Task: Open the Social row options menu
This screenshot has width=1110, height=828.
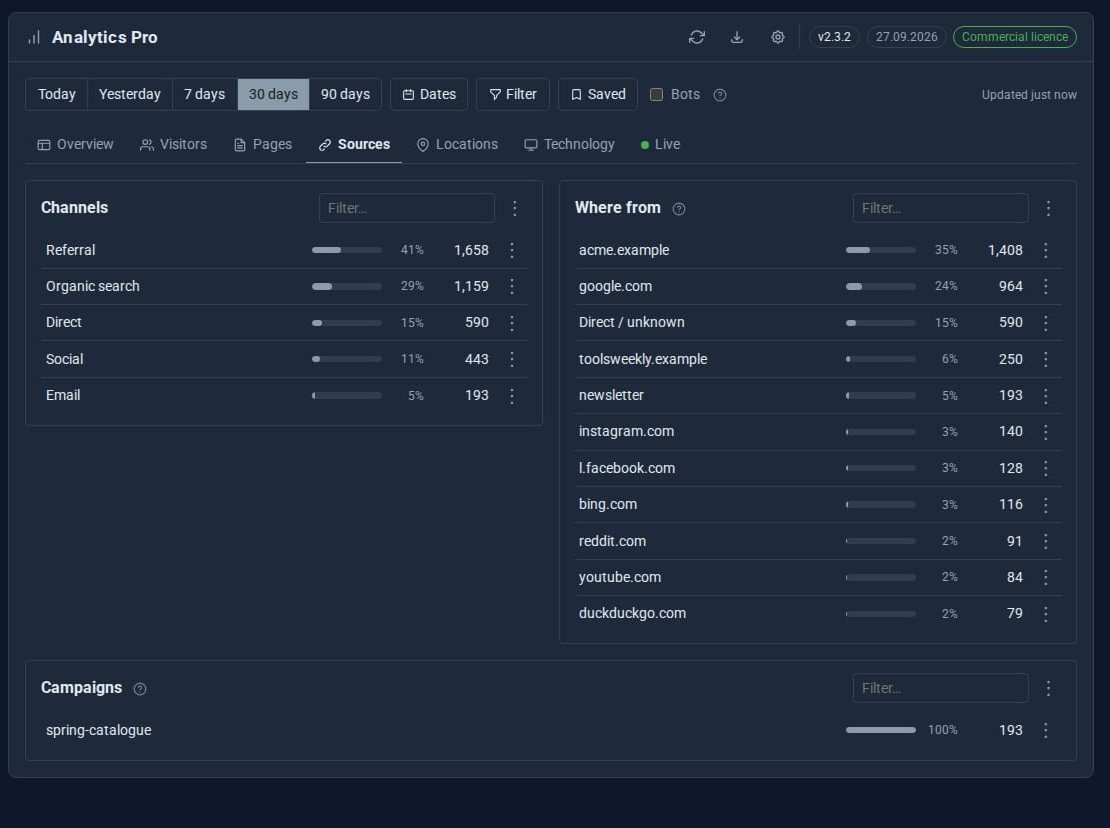Action: [x=512, y=359]
